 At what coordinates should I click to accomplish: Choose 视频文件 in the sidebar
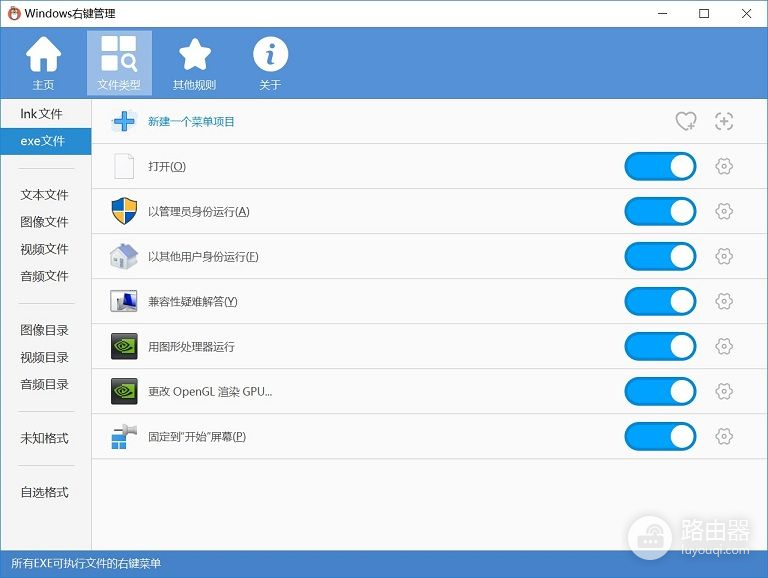pos(46,249)
